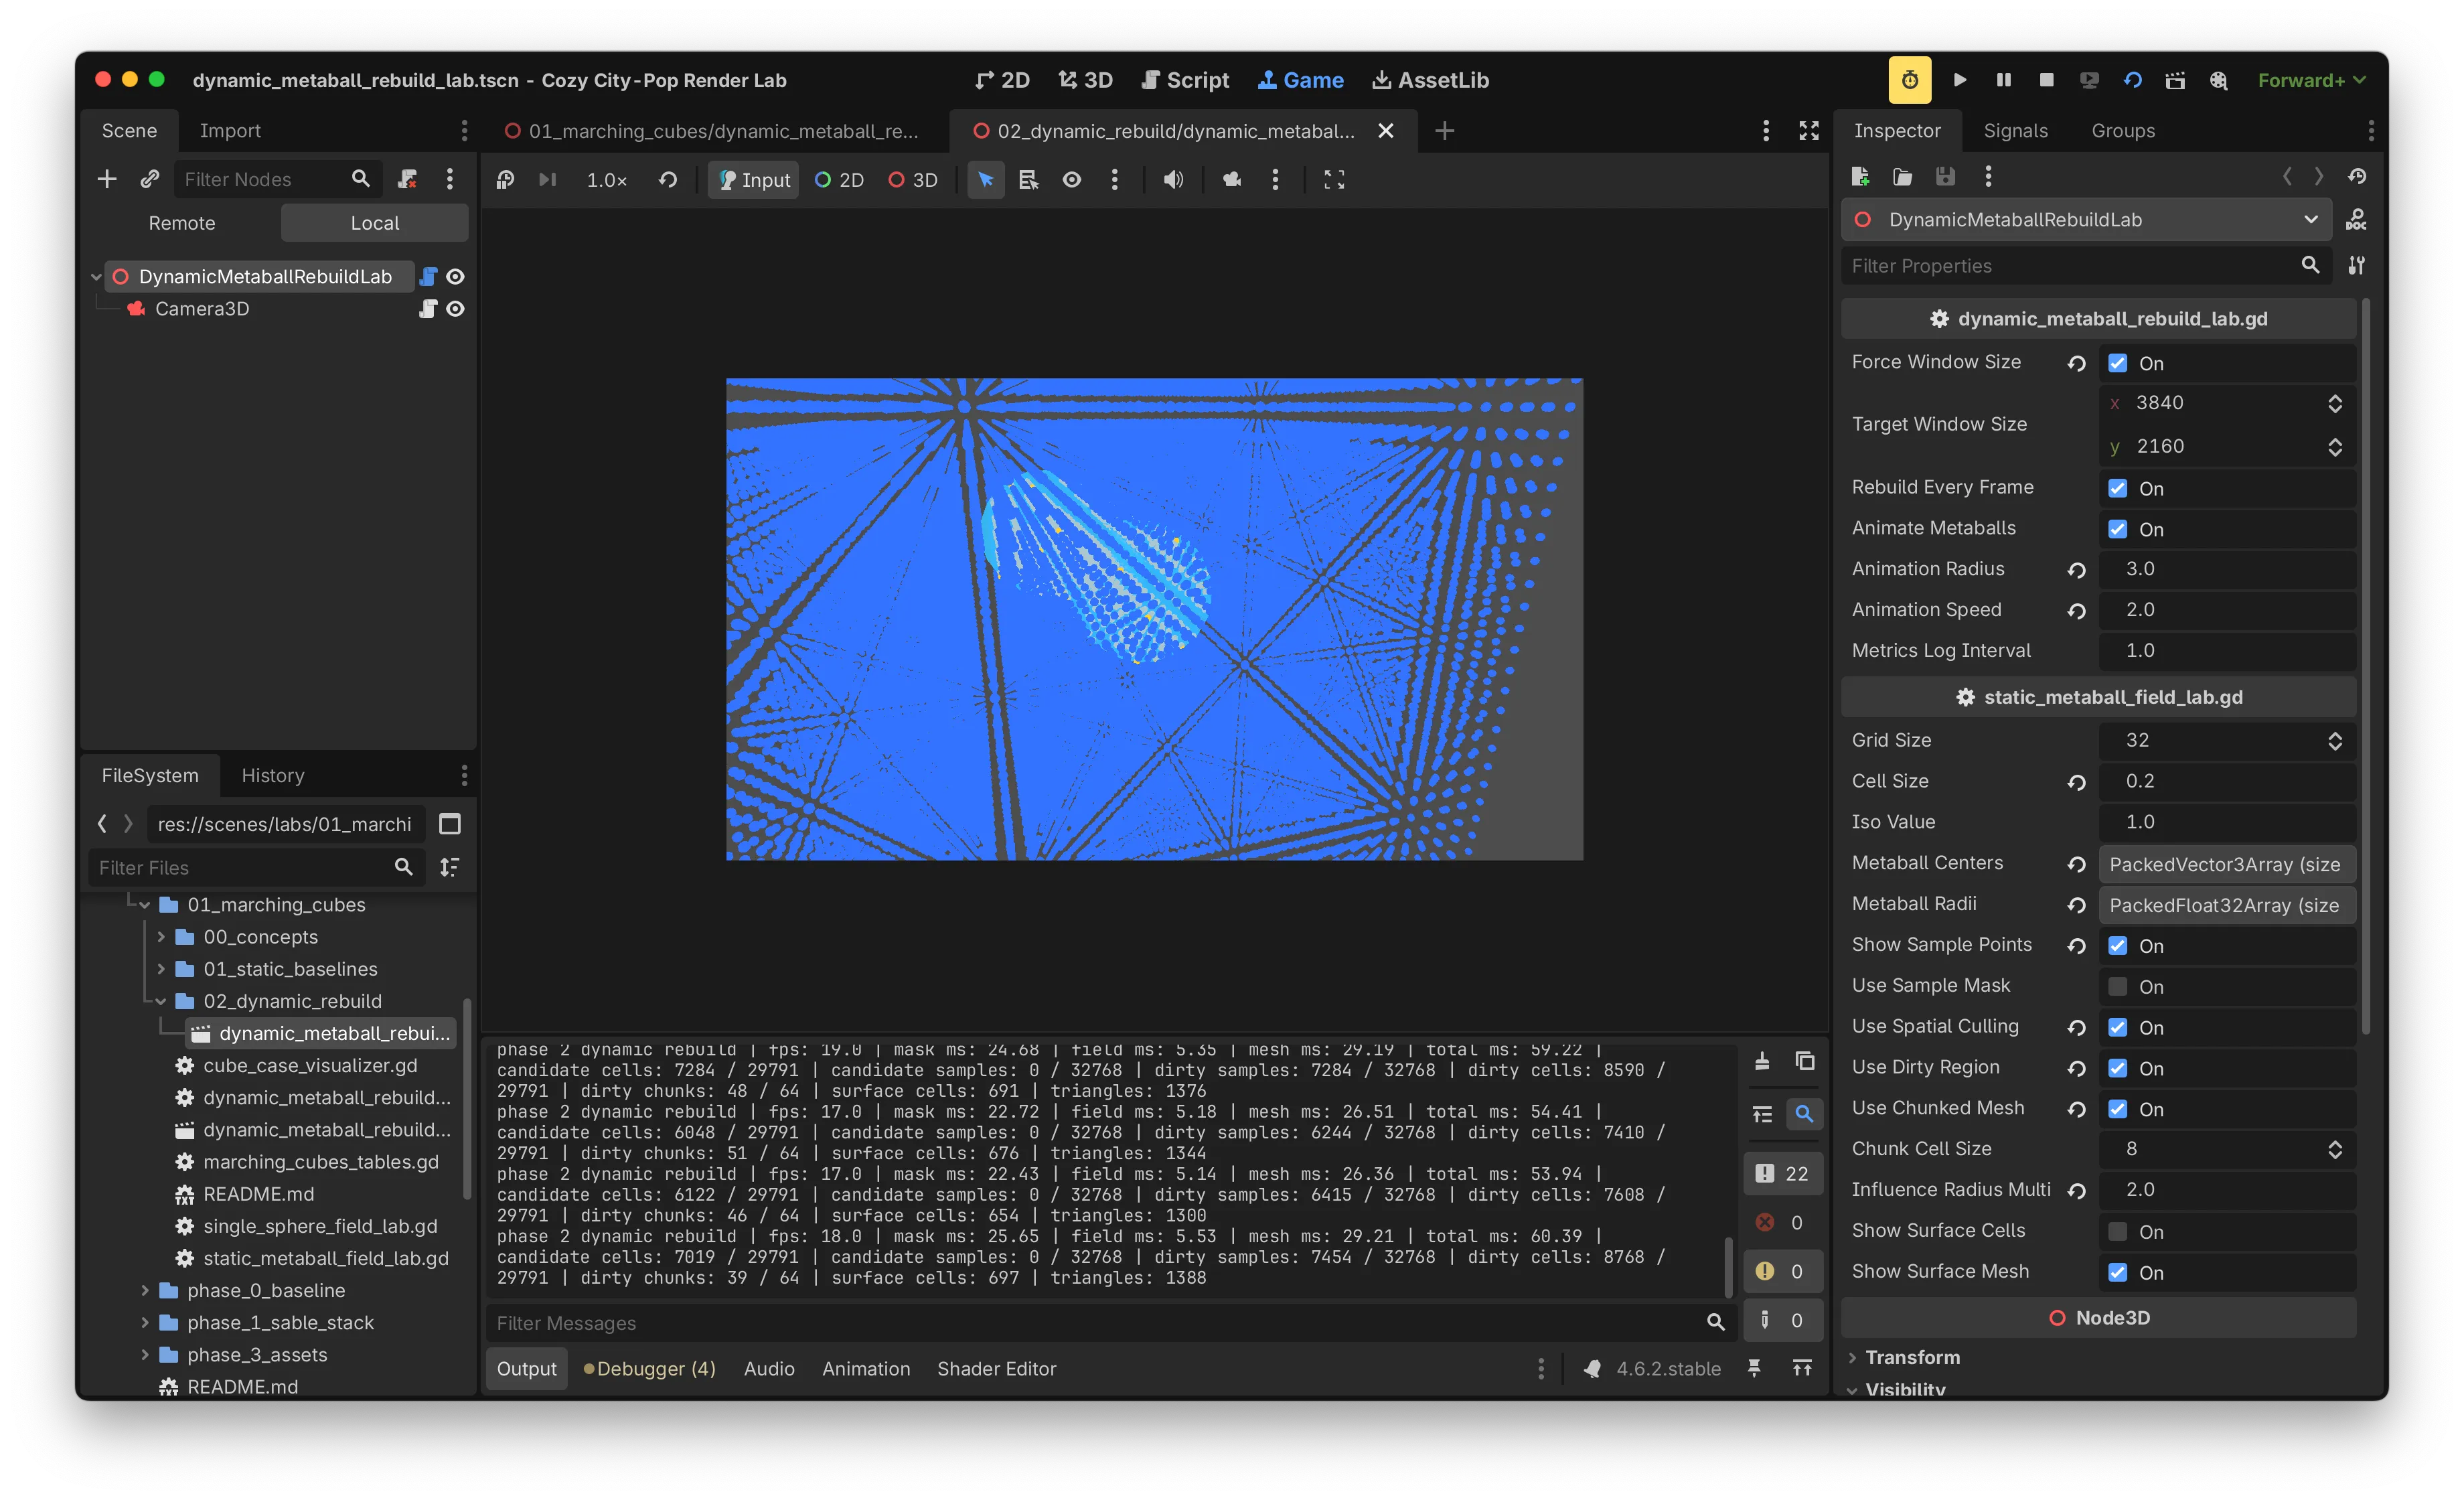Click the 4.6.2.stable version label
This screenshot has width=2464, height=1500.
click(x=1668, y=1368)
